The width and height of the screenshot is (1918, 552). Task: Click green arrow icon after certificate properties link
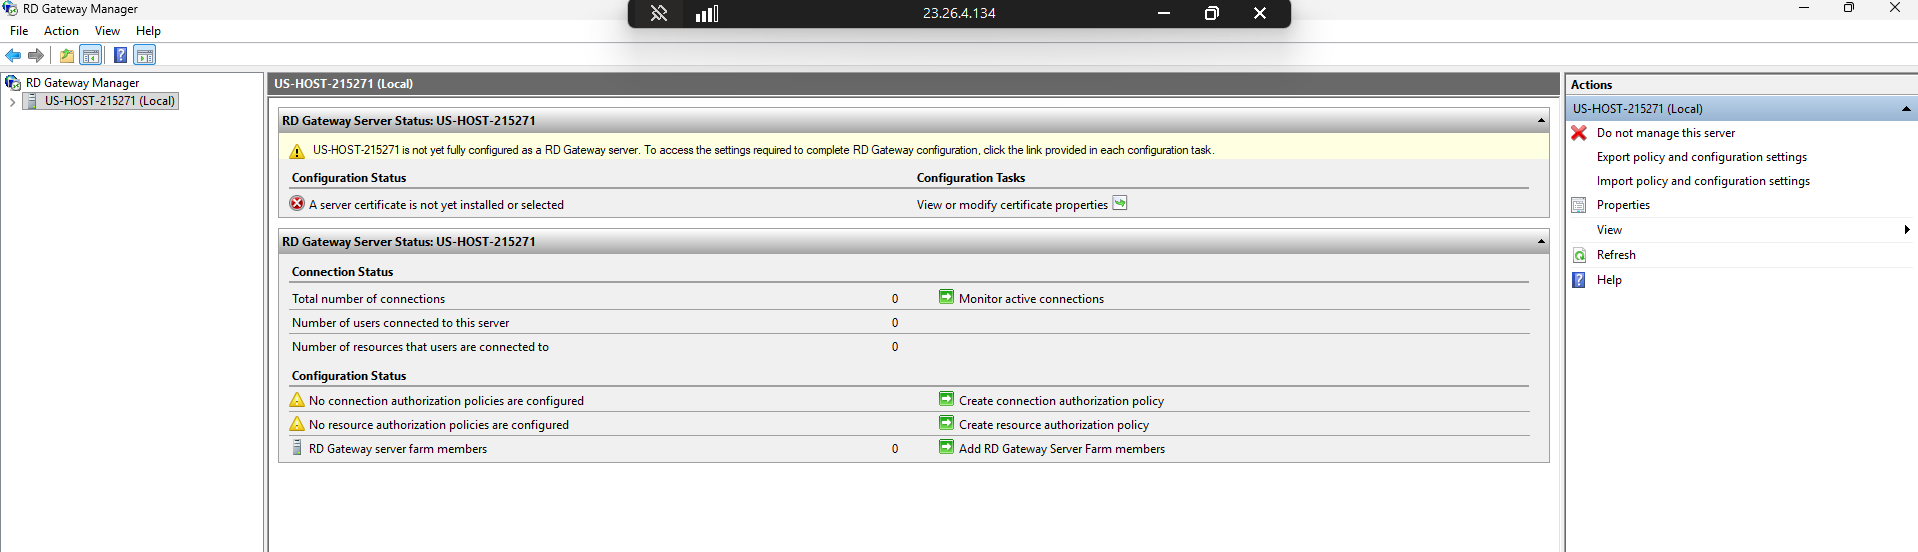pyautogui.click(x=1120, y=203)
